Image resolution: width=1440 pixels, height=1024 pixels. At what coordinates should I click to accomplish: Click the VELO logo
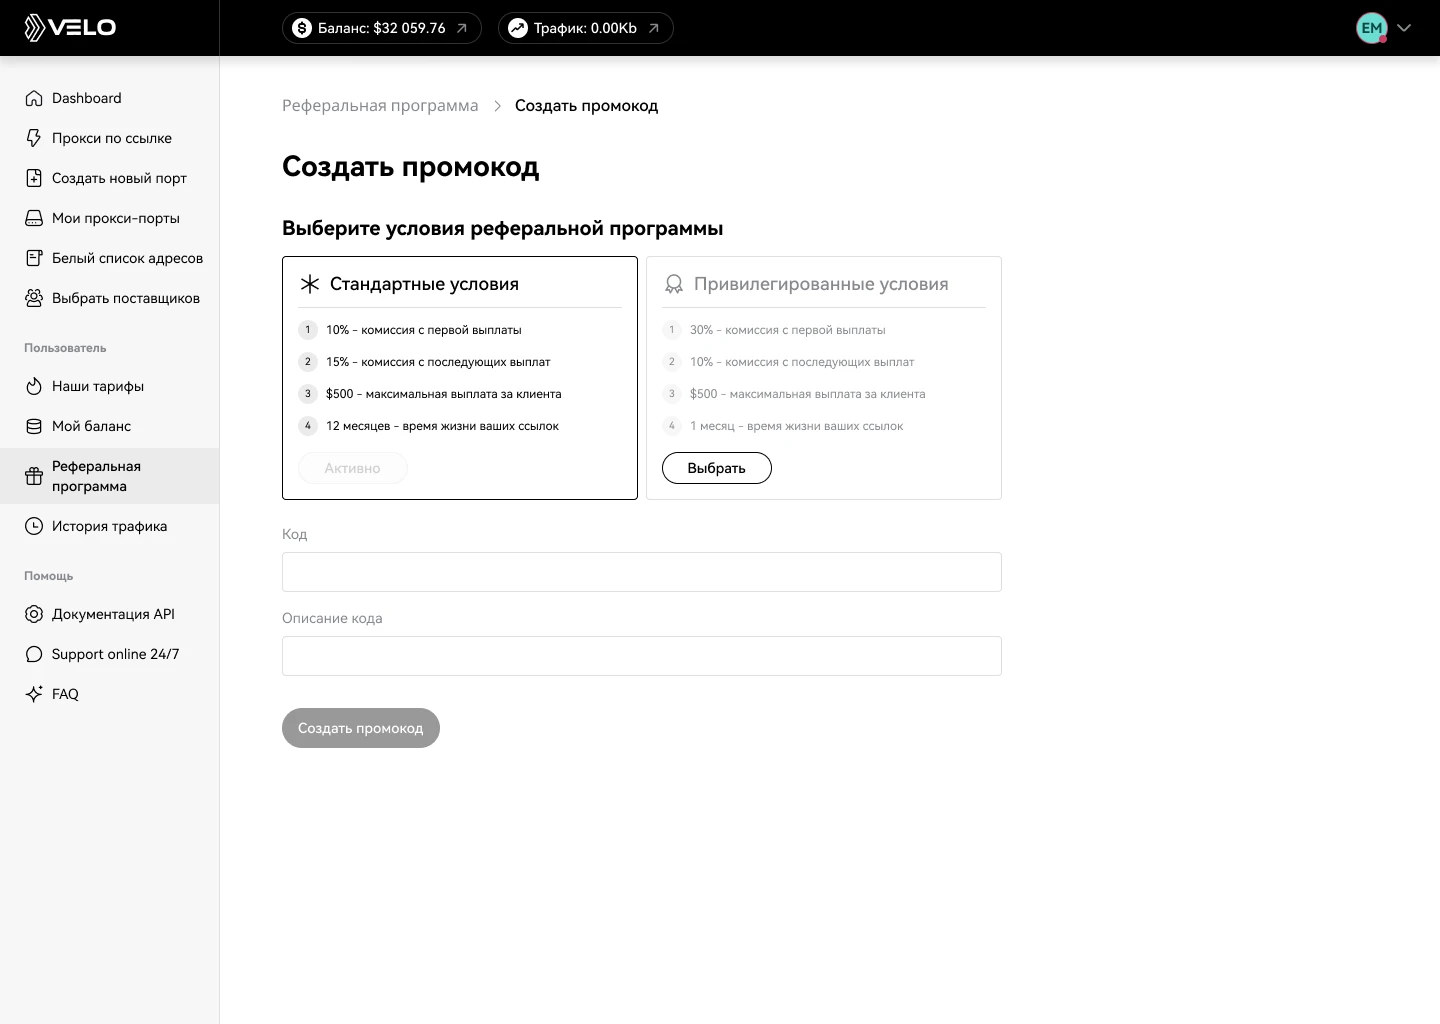70,28
